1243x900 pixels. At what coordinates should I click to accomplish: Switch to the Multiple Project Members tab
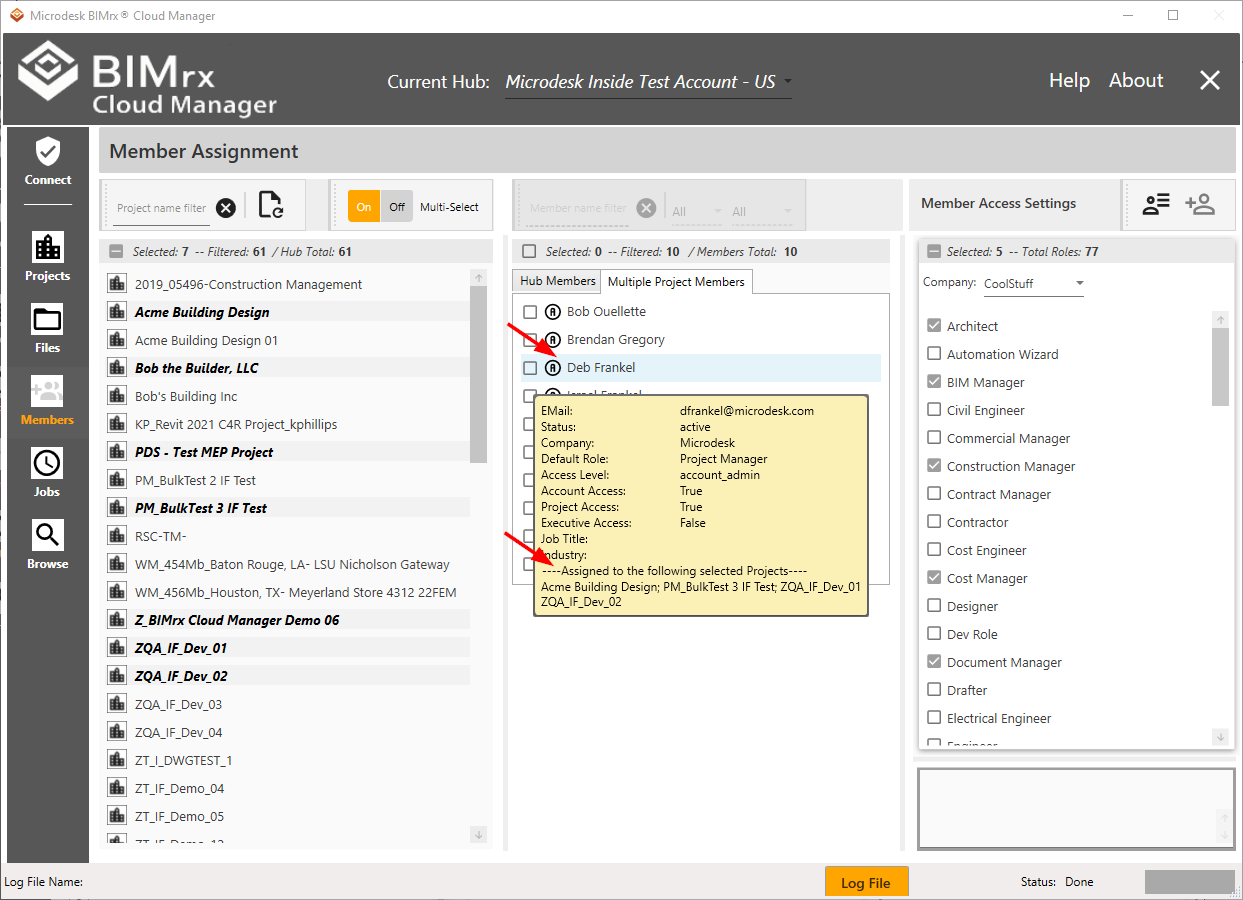click(x=676, y=282)
